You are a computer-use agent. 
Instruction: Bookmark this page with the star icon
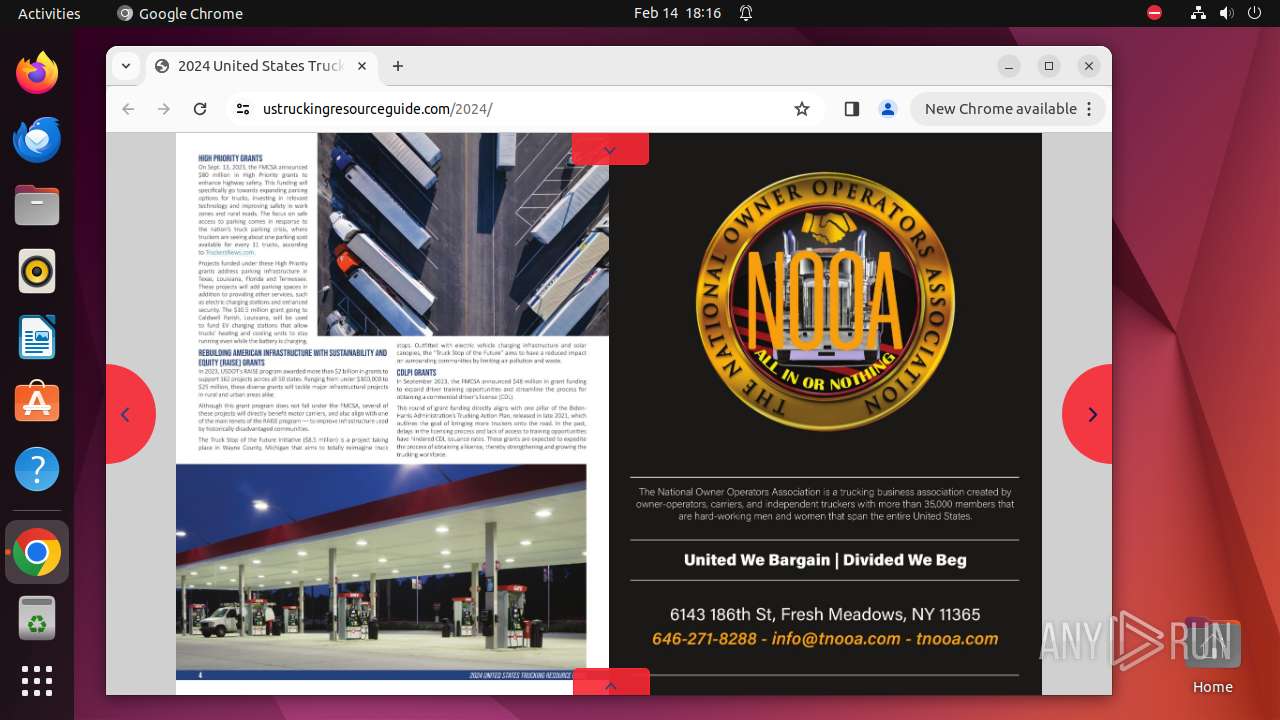pos(802,109)
